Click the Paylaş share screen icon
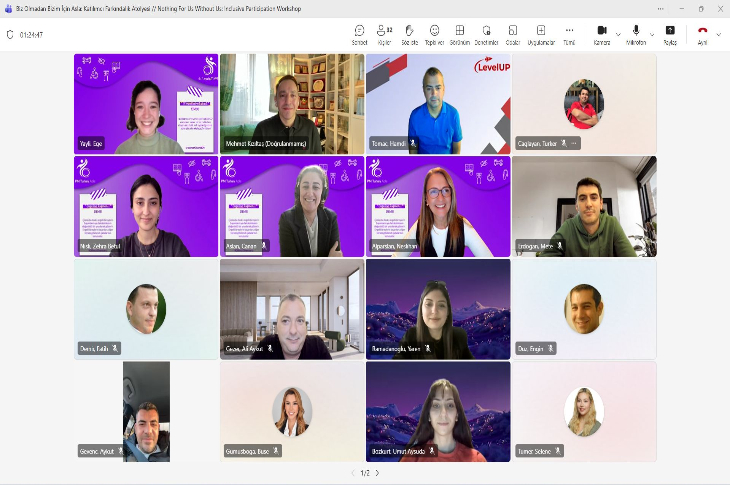 (x=670, y=34)
